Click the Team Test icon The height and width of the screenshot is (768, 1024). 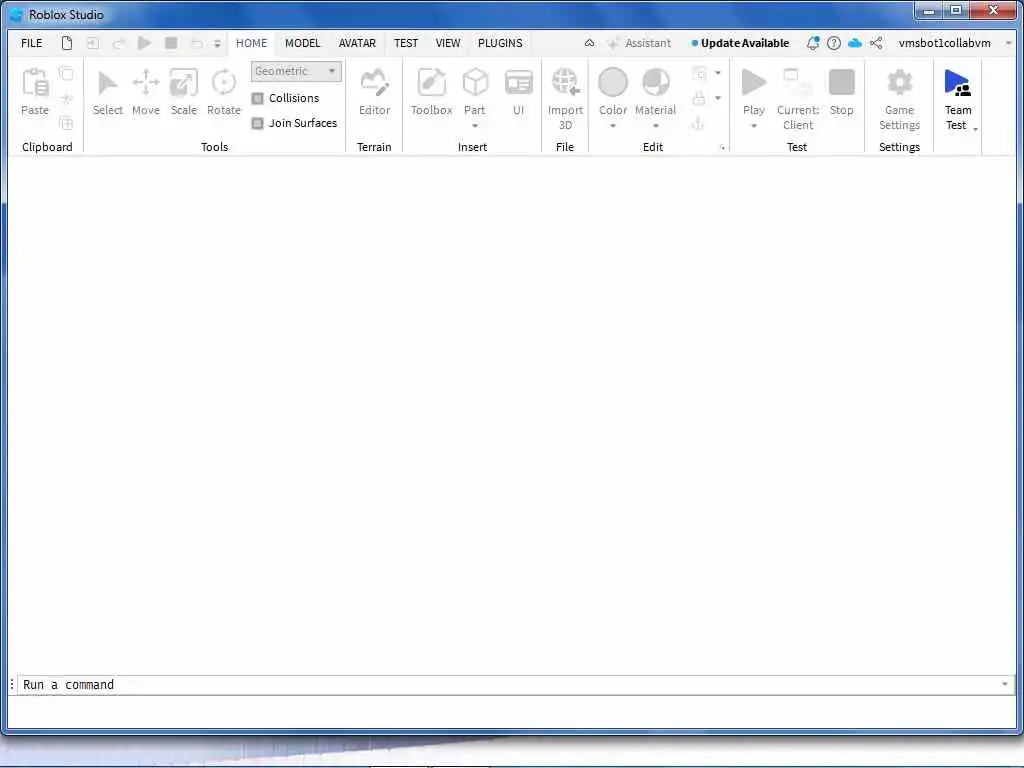pyautogui.click(x=957, y=83)
